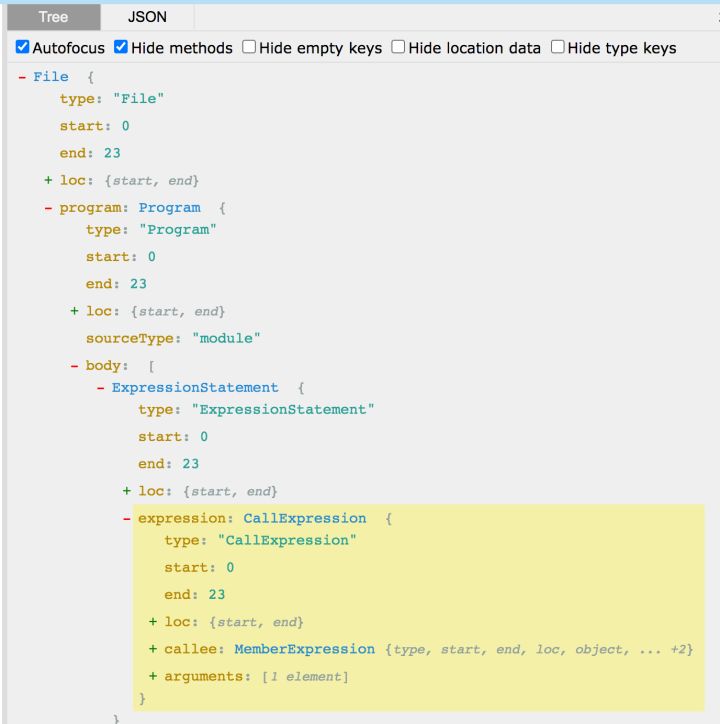Select the "ExpressionStatement" type string
Screen dimensions: 720x724
tap(283, 410)
